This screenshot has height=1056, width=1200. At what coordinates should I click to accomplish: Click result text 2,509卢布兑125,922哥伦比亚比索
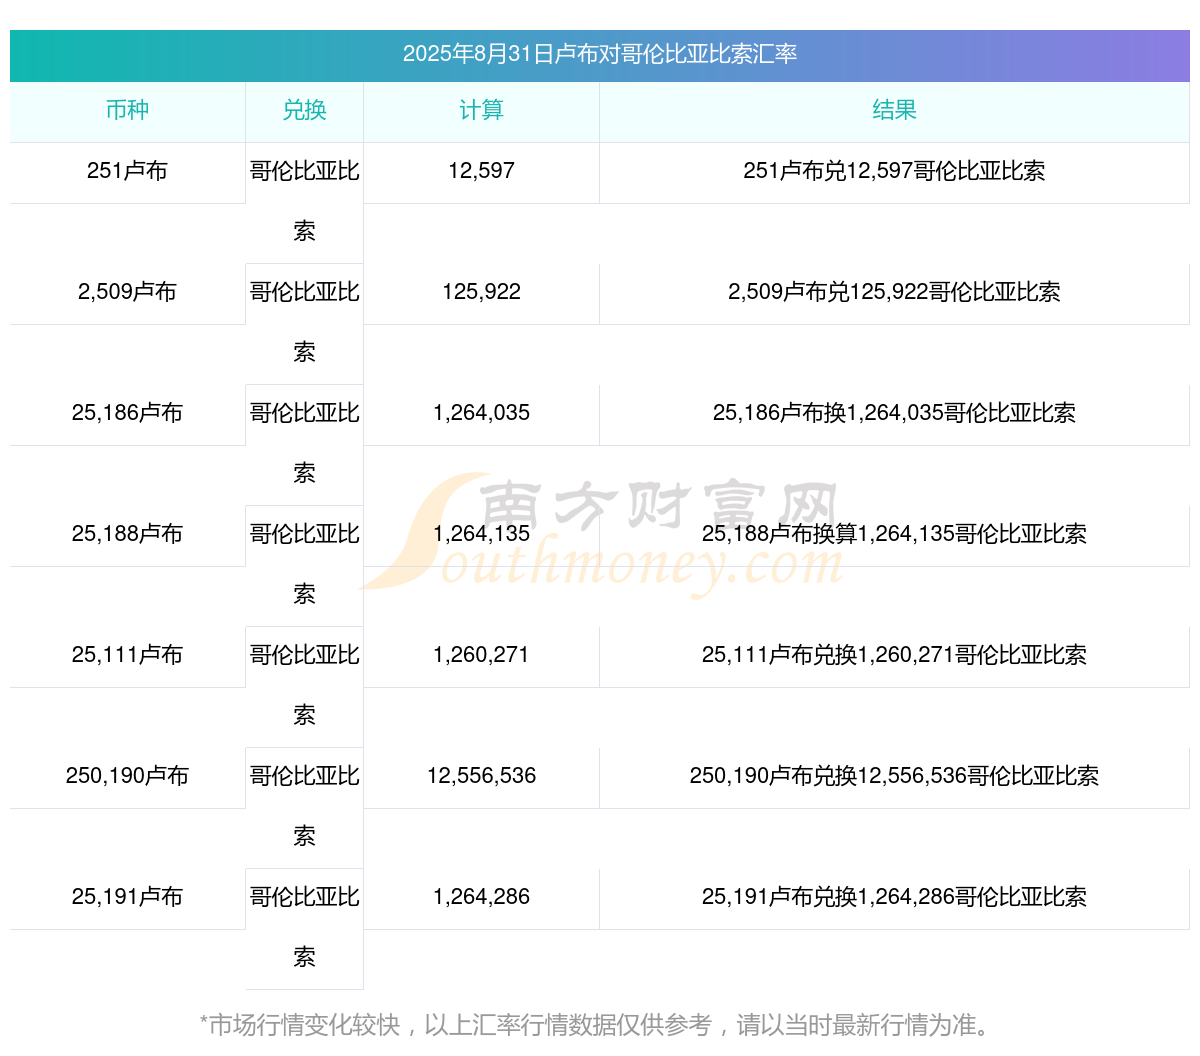pos(894,292)
